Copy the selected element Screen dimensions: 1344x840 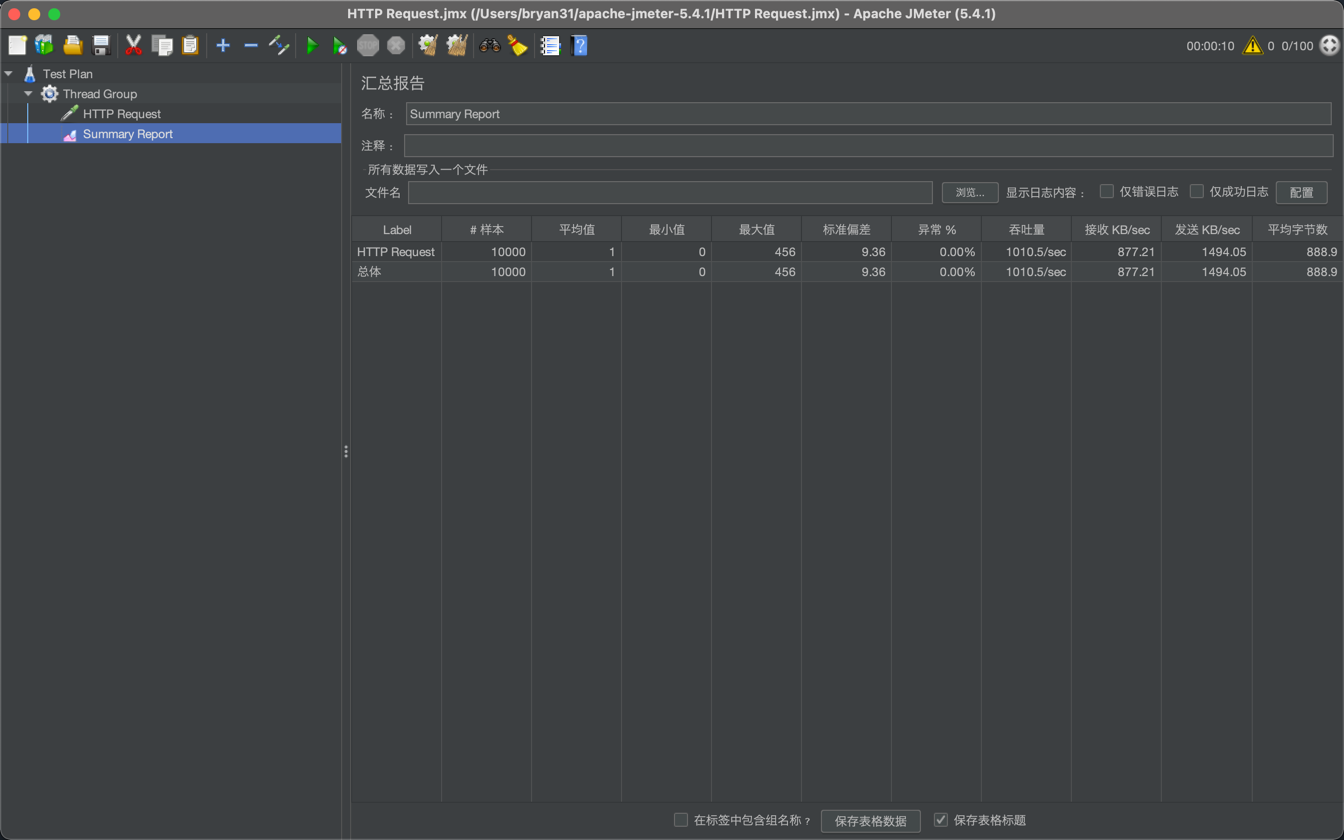pos(160,45)
